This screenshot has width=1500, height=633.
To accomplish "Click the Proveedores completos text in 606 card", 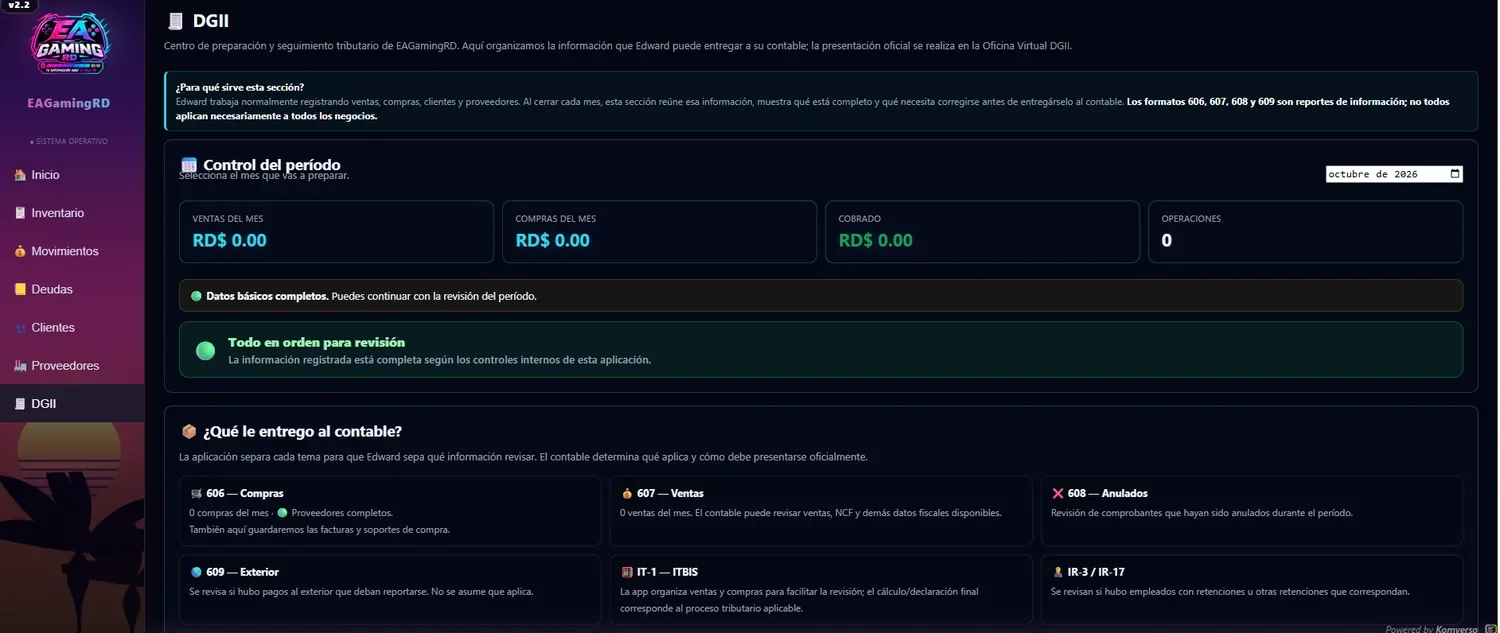I will click(342, 513).
